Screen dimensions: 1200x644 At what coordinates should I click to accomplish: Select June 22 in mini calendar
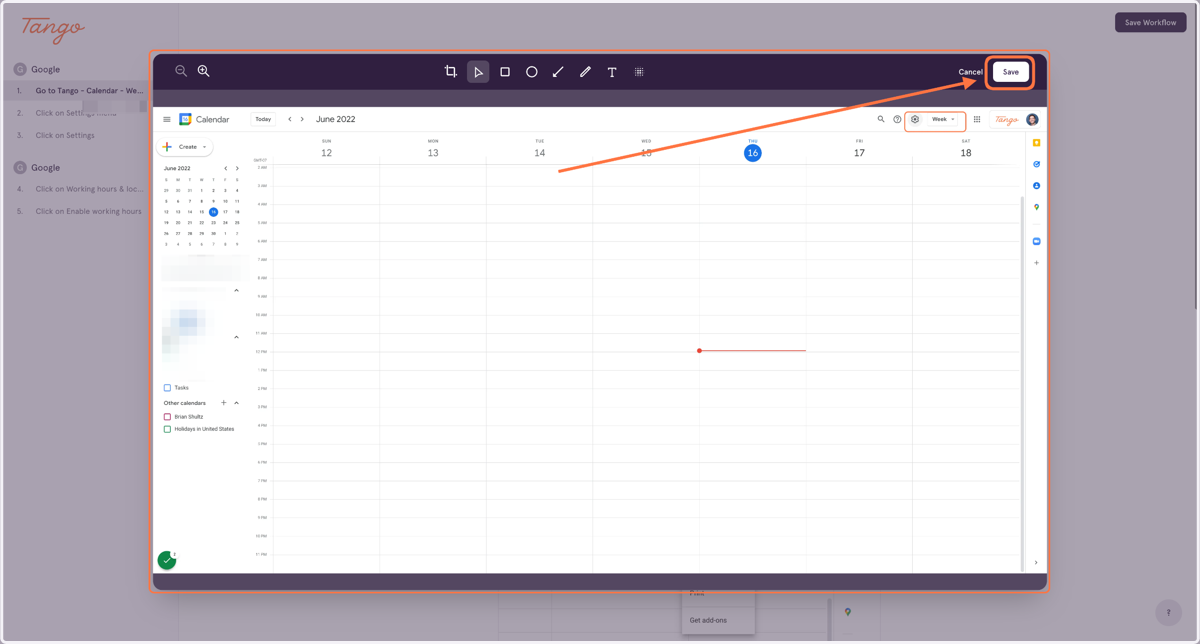(201, 223)
